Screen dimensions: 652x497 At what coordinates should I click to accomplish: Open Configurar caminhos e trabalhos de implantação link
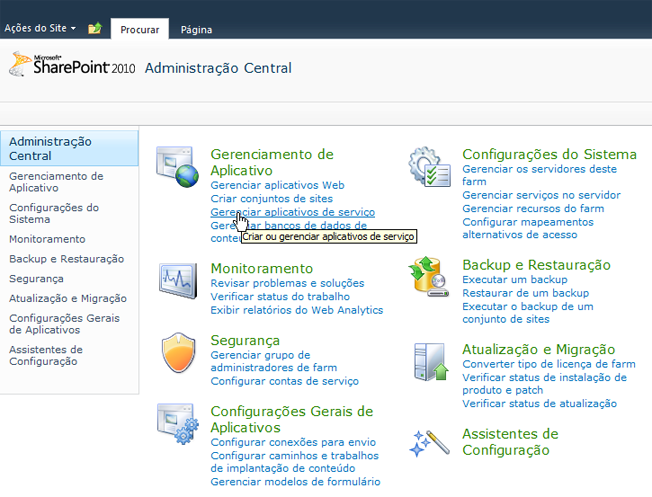294,462
